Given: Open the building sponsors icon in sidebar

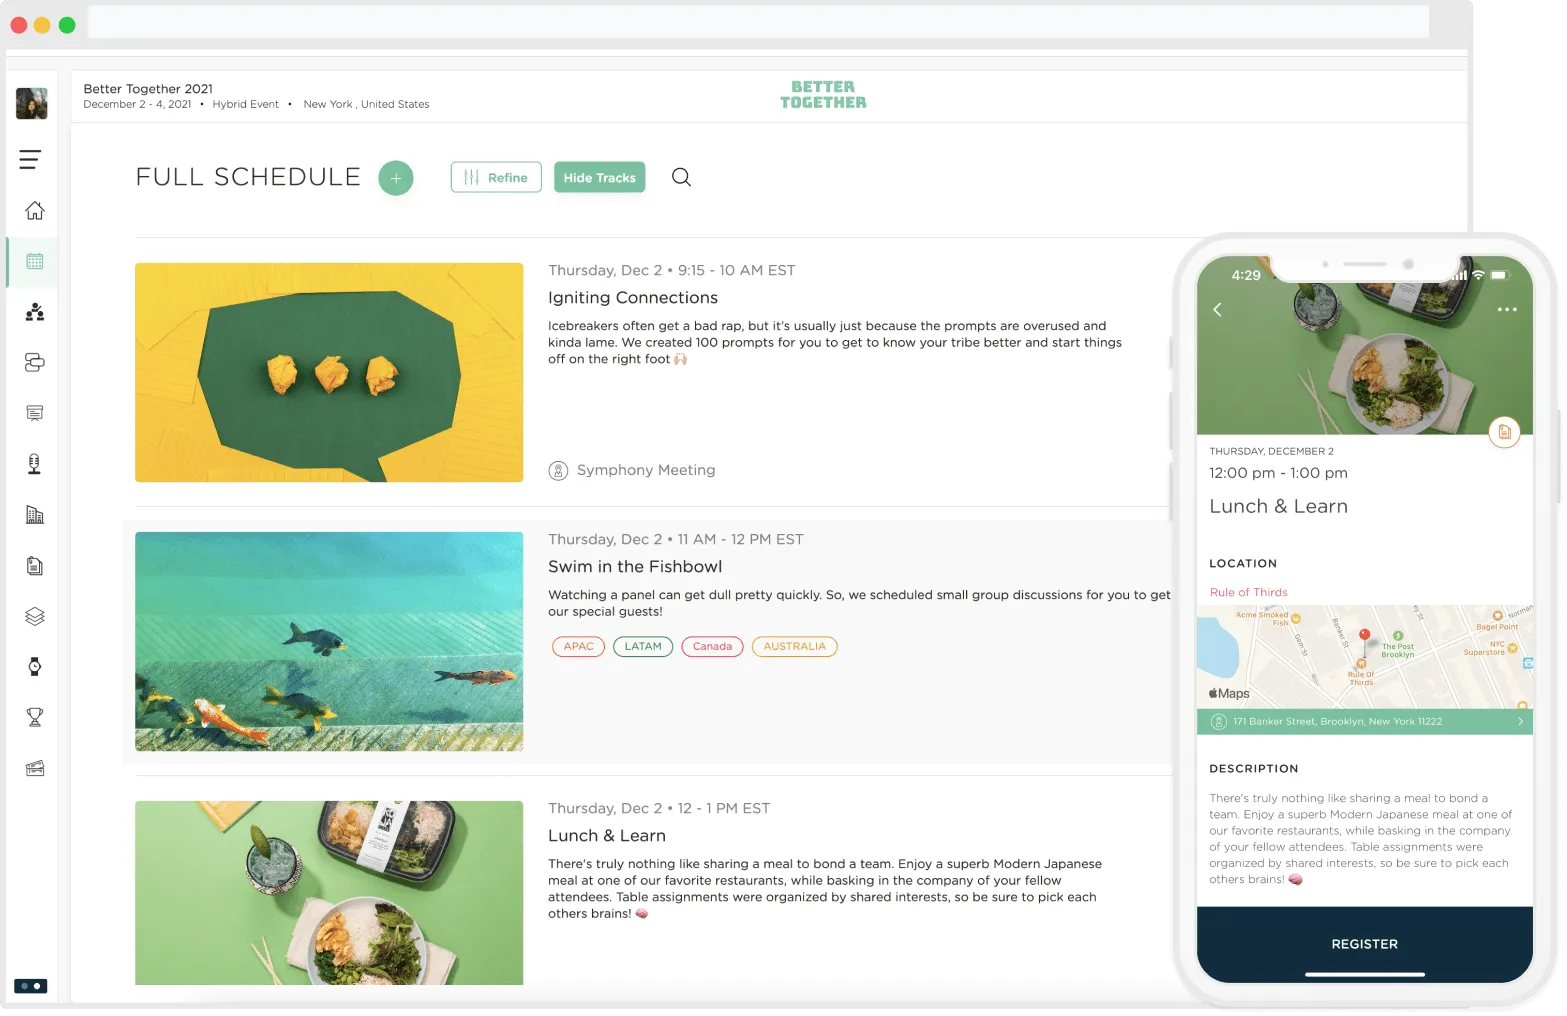Looking at the screenshot, I should (35, 515).
